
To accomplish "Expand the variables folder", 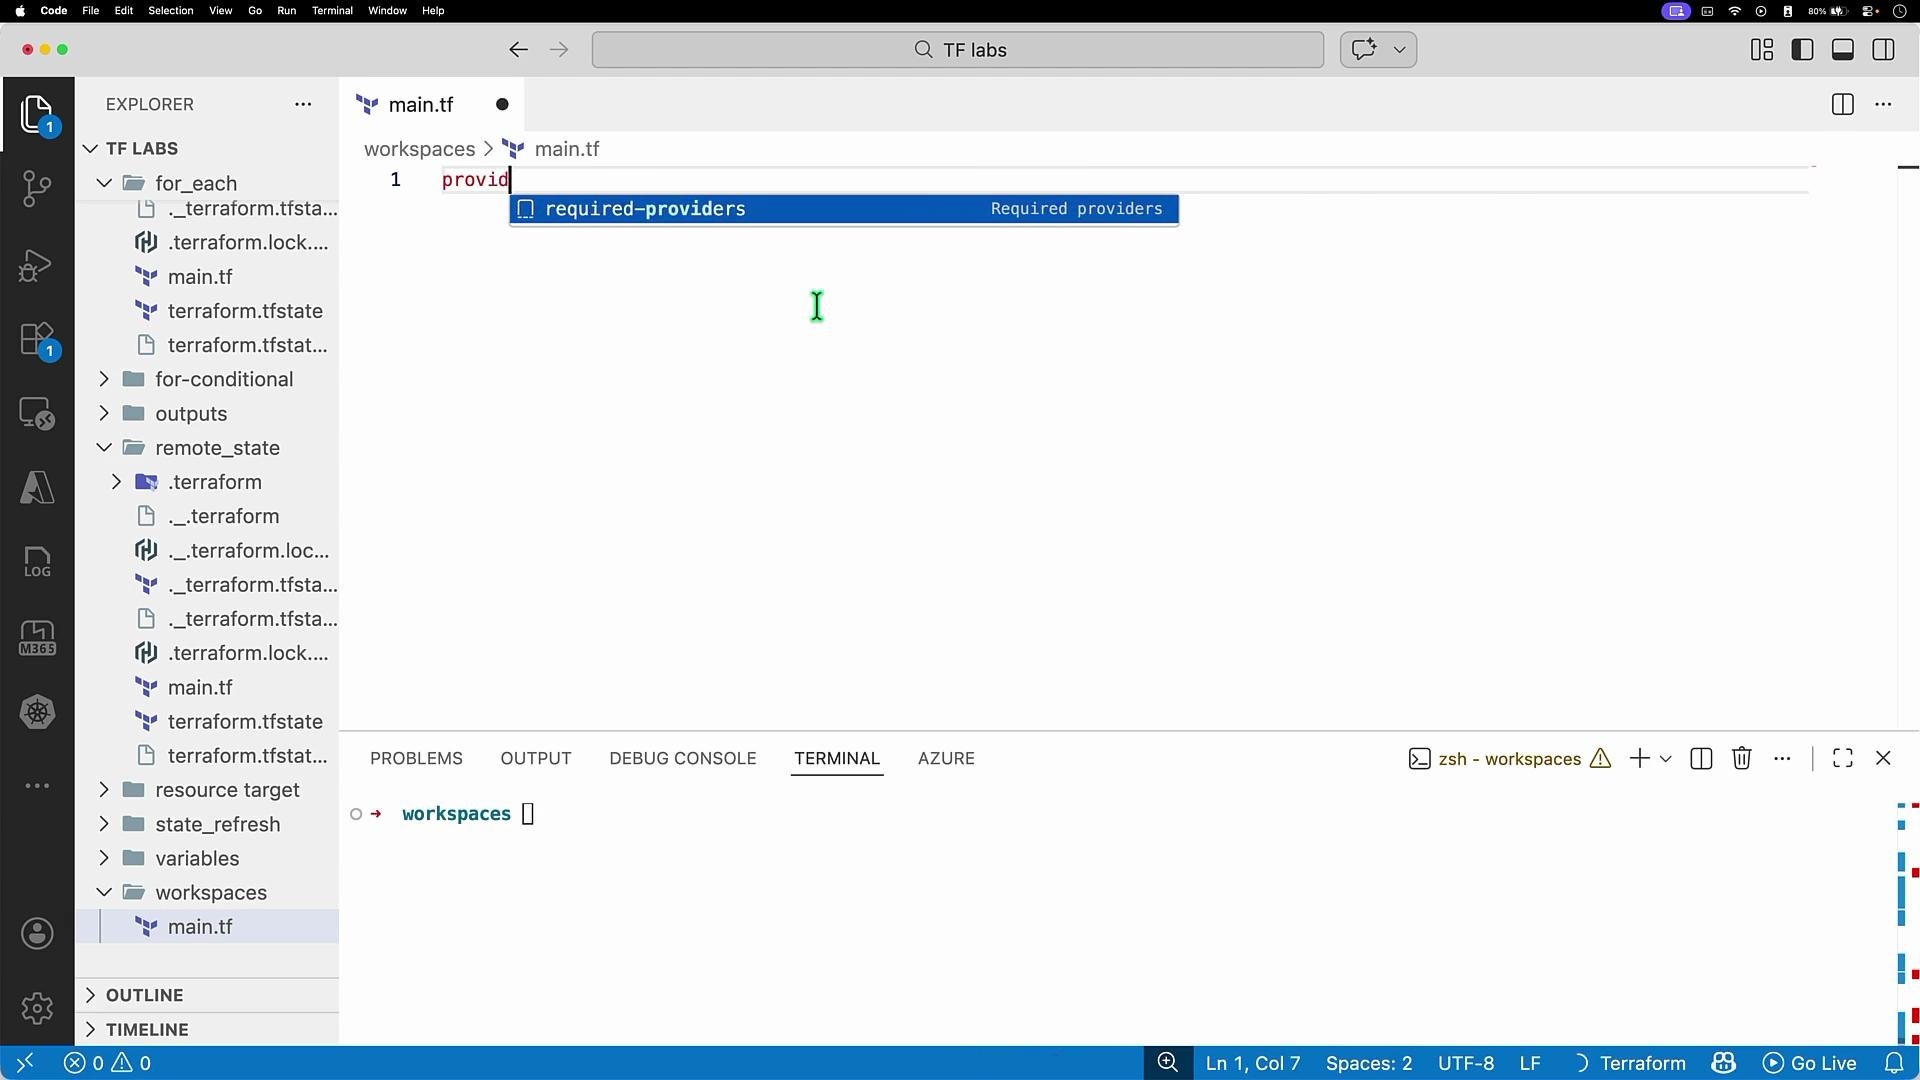I will click(x=104, y=858).
